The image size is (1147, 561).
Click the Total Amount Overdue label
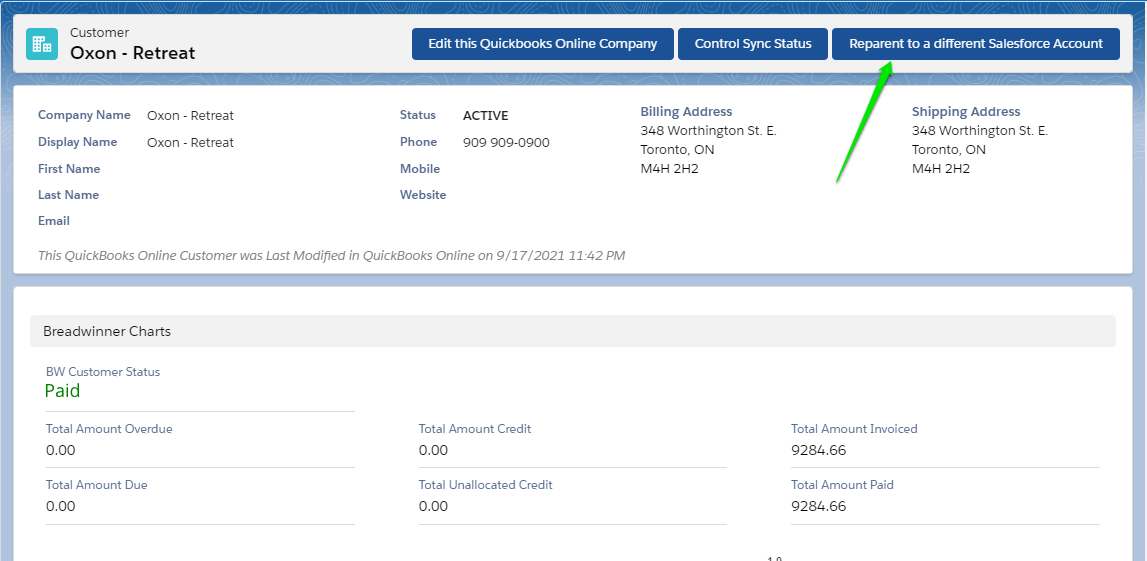109,429
